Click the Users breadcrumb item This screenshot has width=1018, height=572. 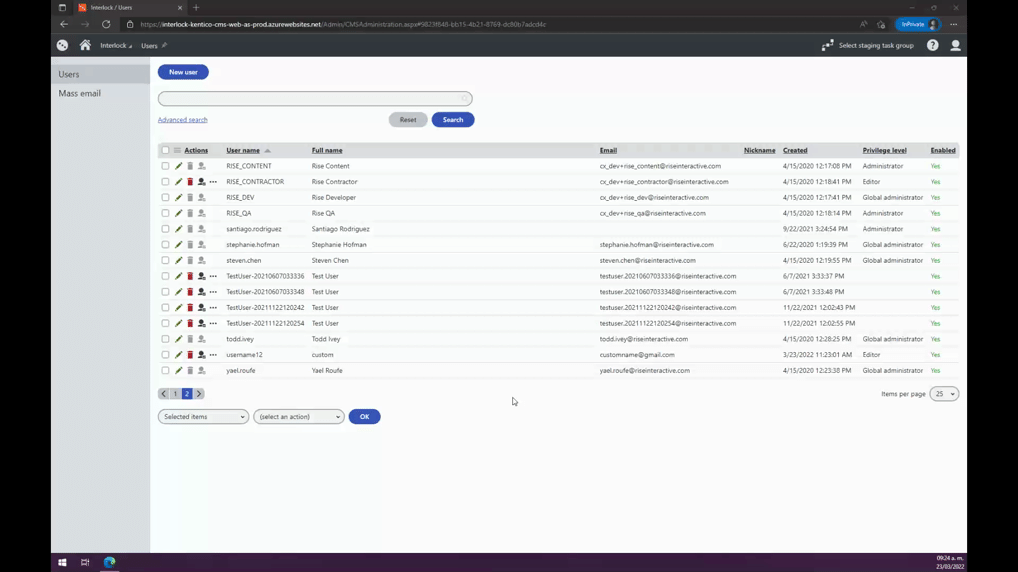tap(149, 45)
